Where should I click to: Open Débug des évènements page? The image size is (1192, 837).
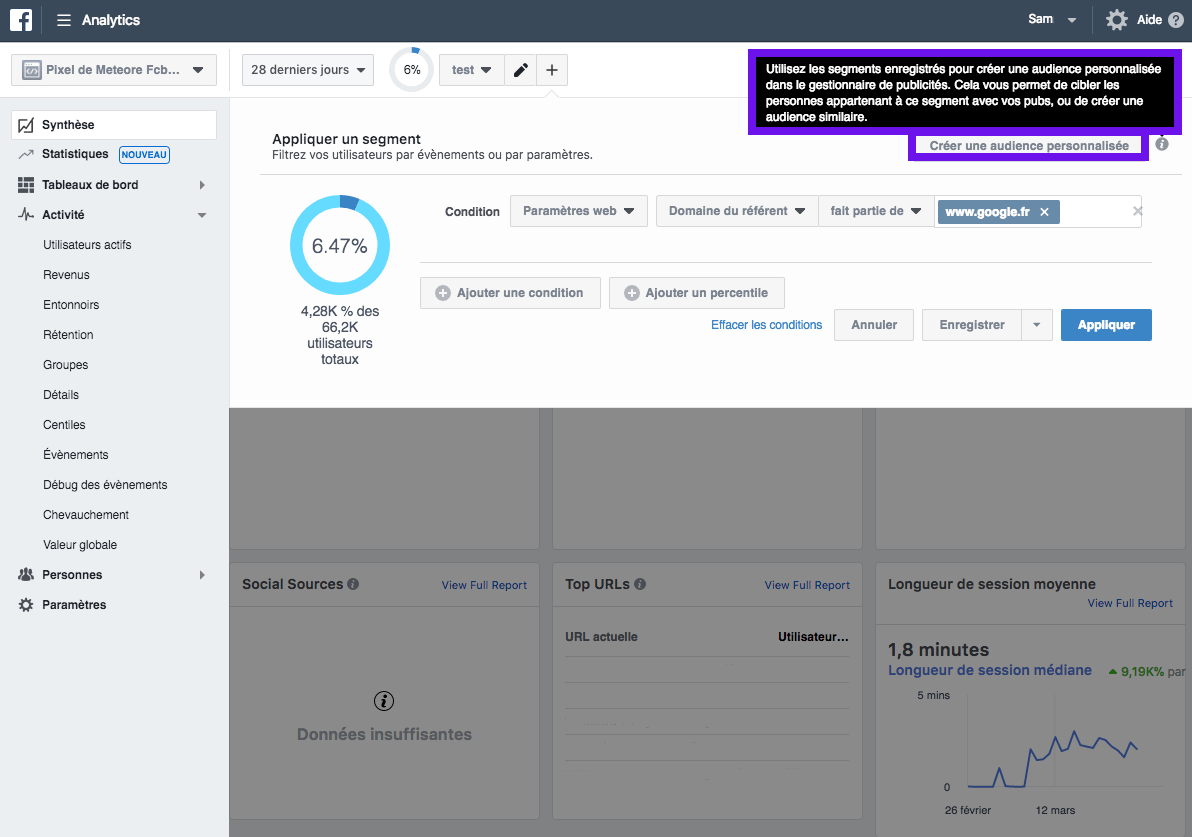(x=105, y=485)
